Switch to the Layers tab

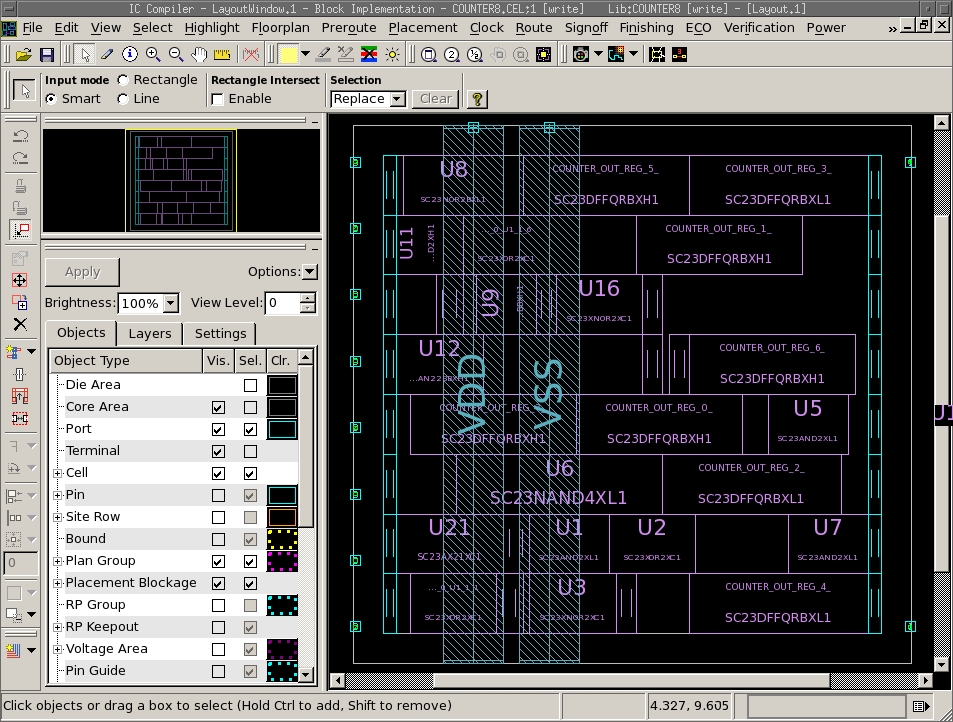point(150,333)
